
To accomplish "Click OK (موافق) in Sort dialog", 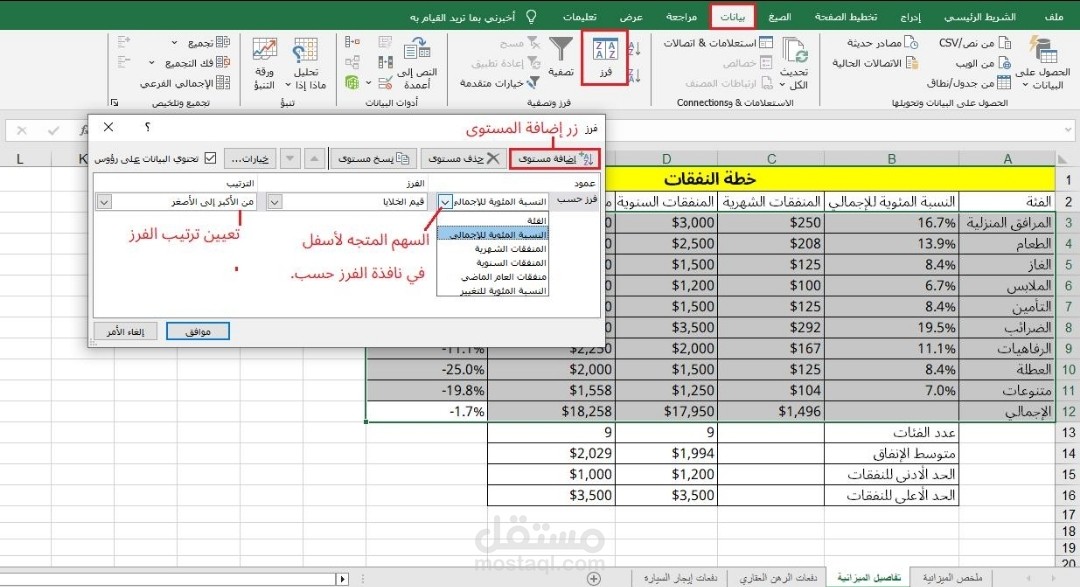I will 198,331.
